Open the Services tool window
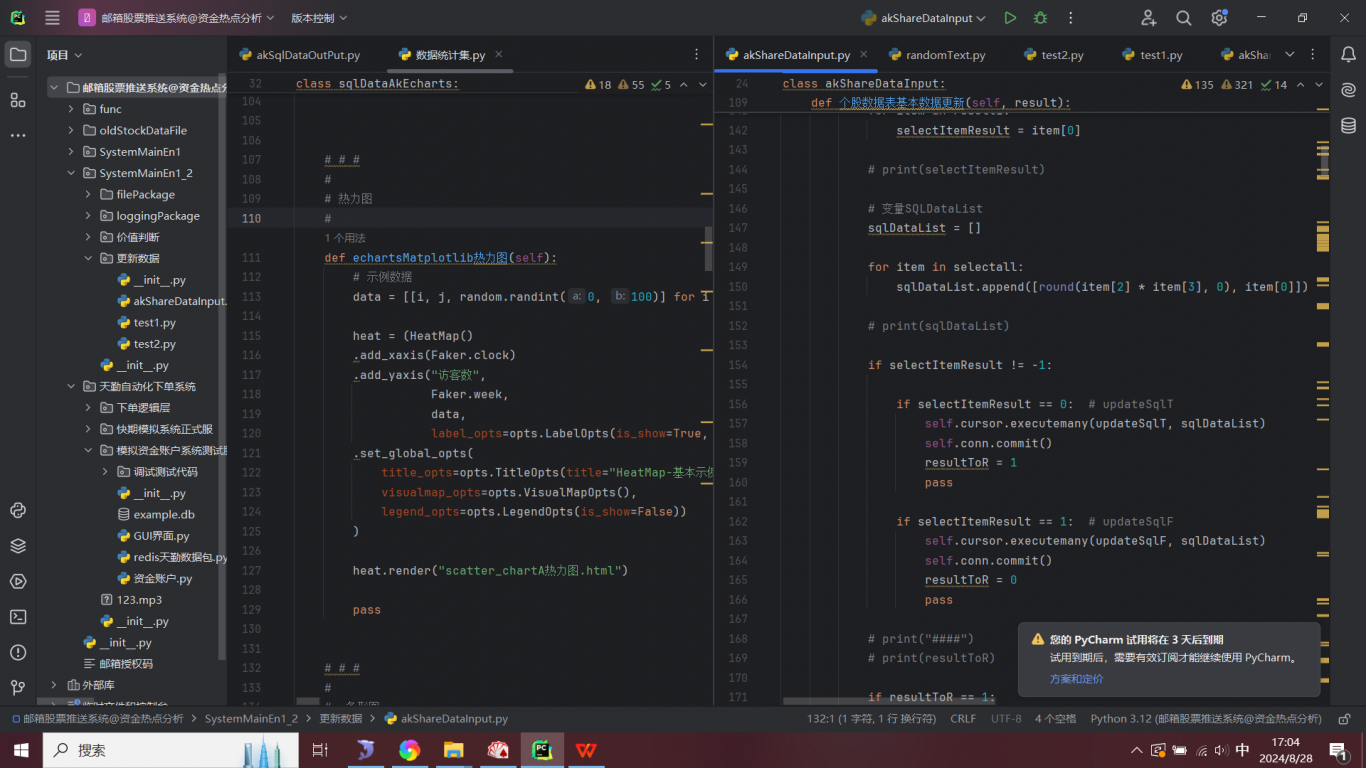1366x768 pixels. 18,581
